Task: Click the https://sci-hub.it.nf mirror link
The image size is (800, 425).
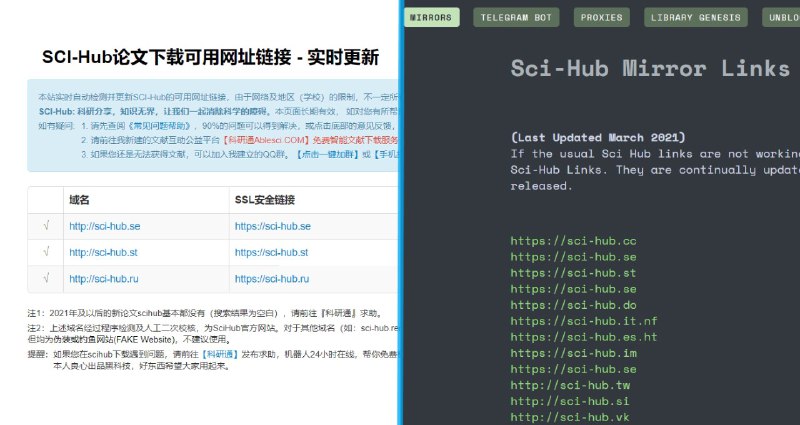Action: pos(584,321)
